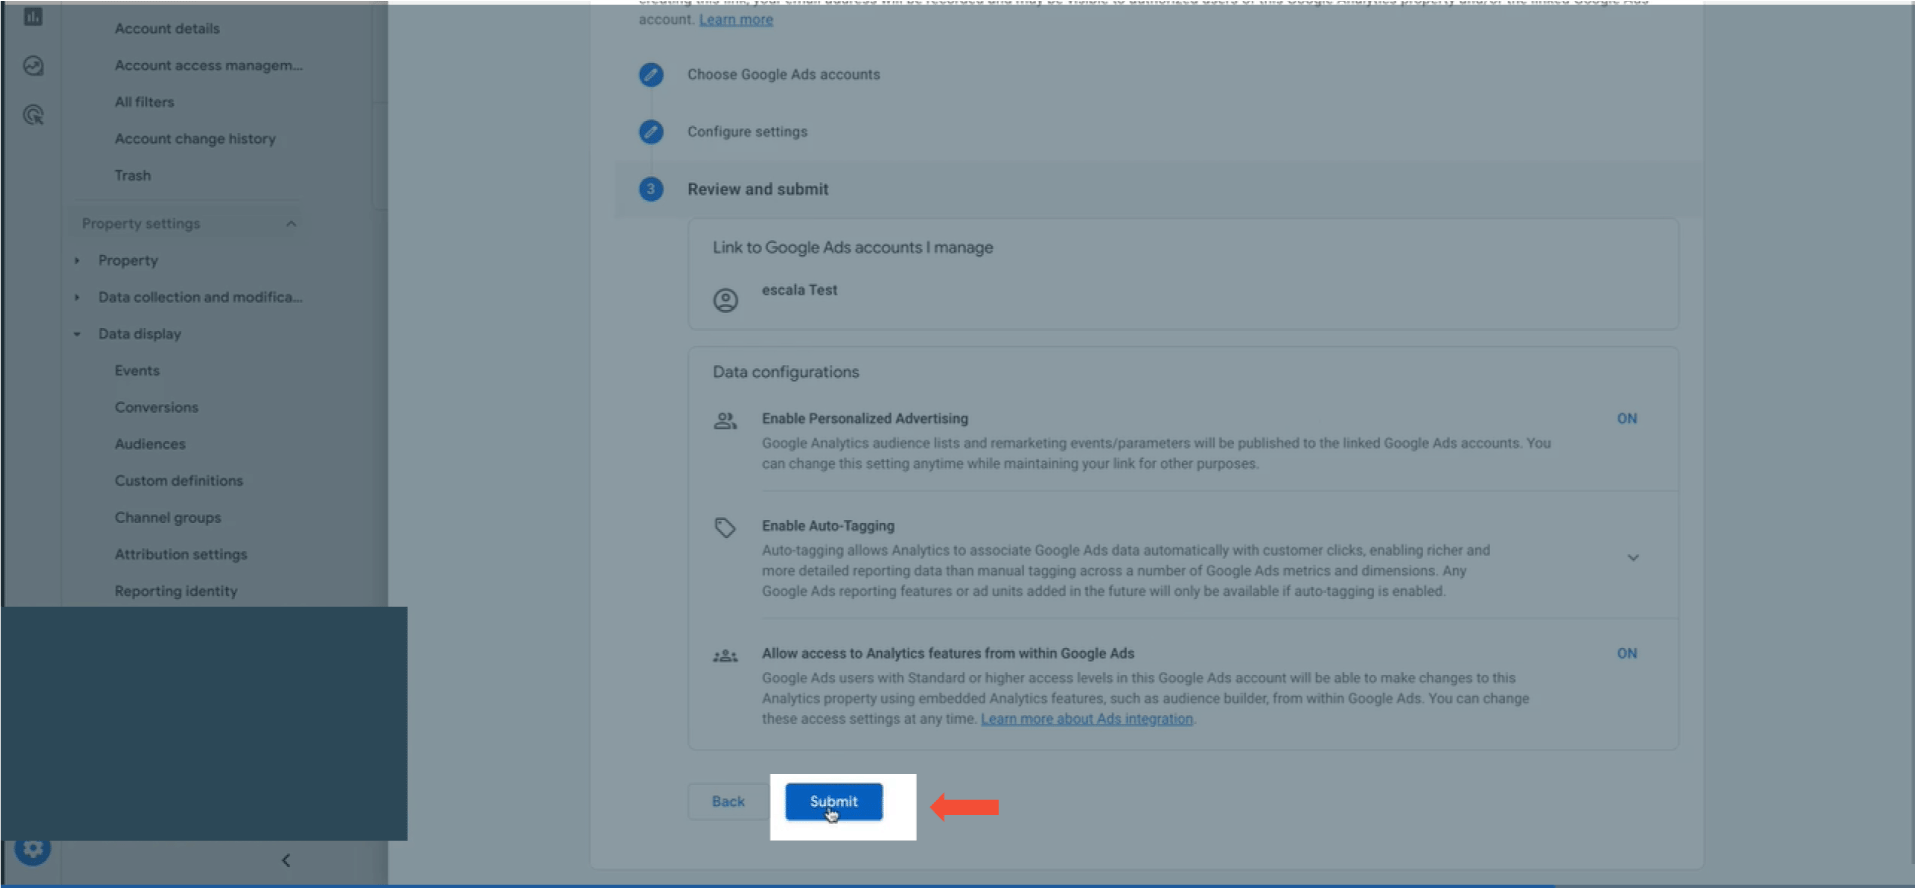This screenshot has width=1915, height=888.
Task: Select the Choose Google Ads accounts step label
Action: pyautogui.click(x=784, y=75)
